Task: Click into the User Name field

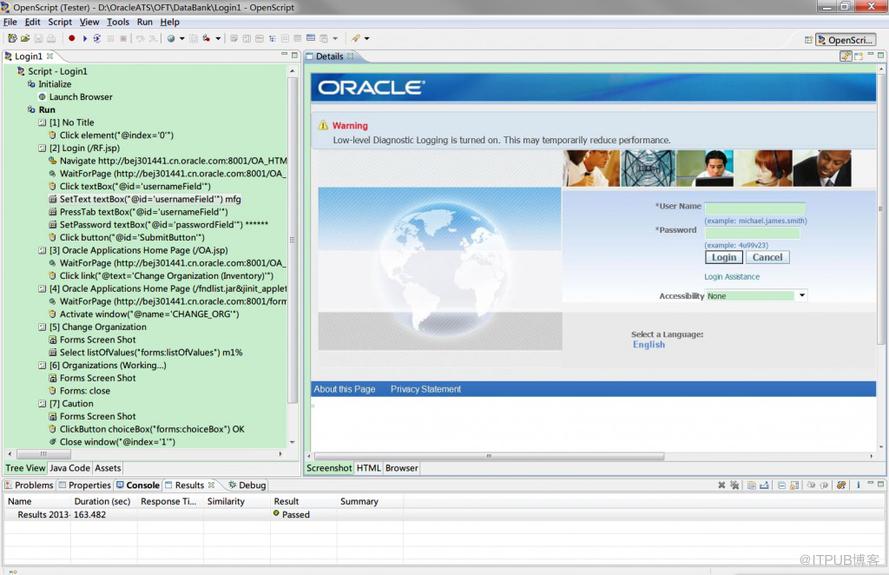Action: click(755, 208)
